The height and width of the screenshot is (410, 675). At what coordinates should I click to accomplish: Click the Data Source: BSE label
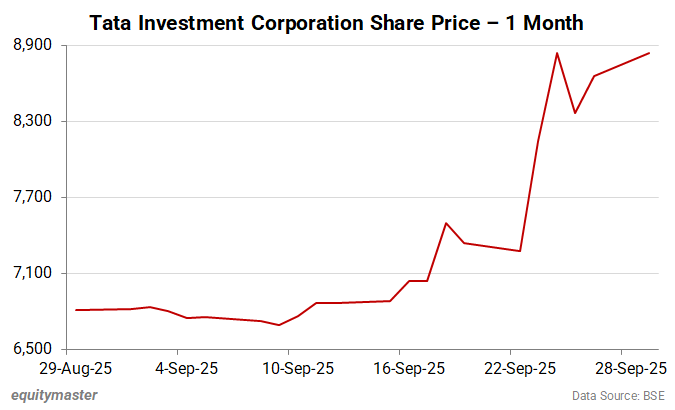[620, 395]
